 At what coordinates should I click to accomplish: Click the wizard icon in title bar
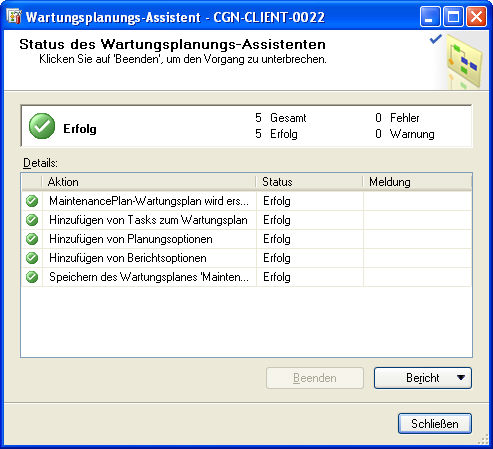click(x=14, y=17)
